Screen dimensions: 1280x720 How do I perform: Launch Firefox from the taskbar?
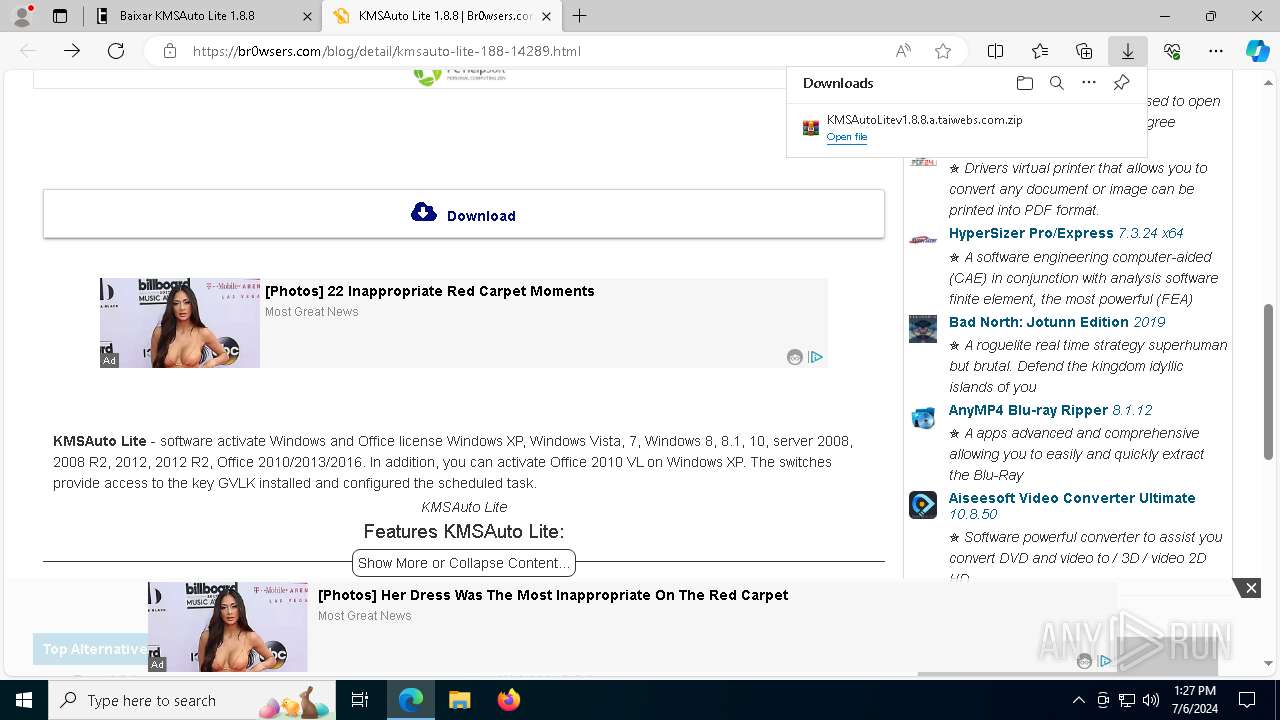[x=508, y=700]
